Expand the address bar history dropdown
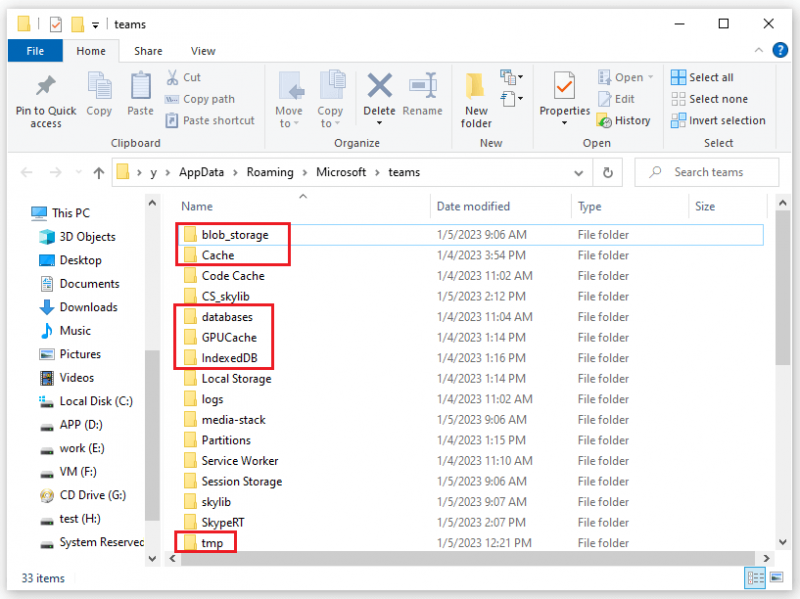800x599 pixels. coord(578,173)
